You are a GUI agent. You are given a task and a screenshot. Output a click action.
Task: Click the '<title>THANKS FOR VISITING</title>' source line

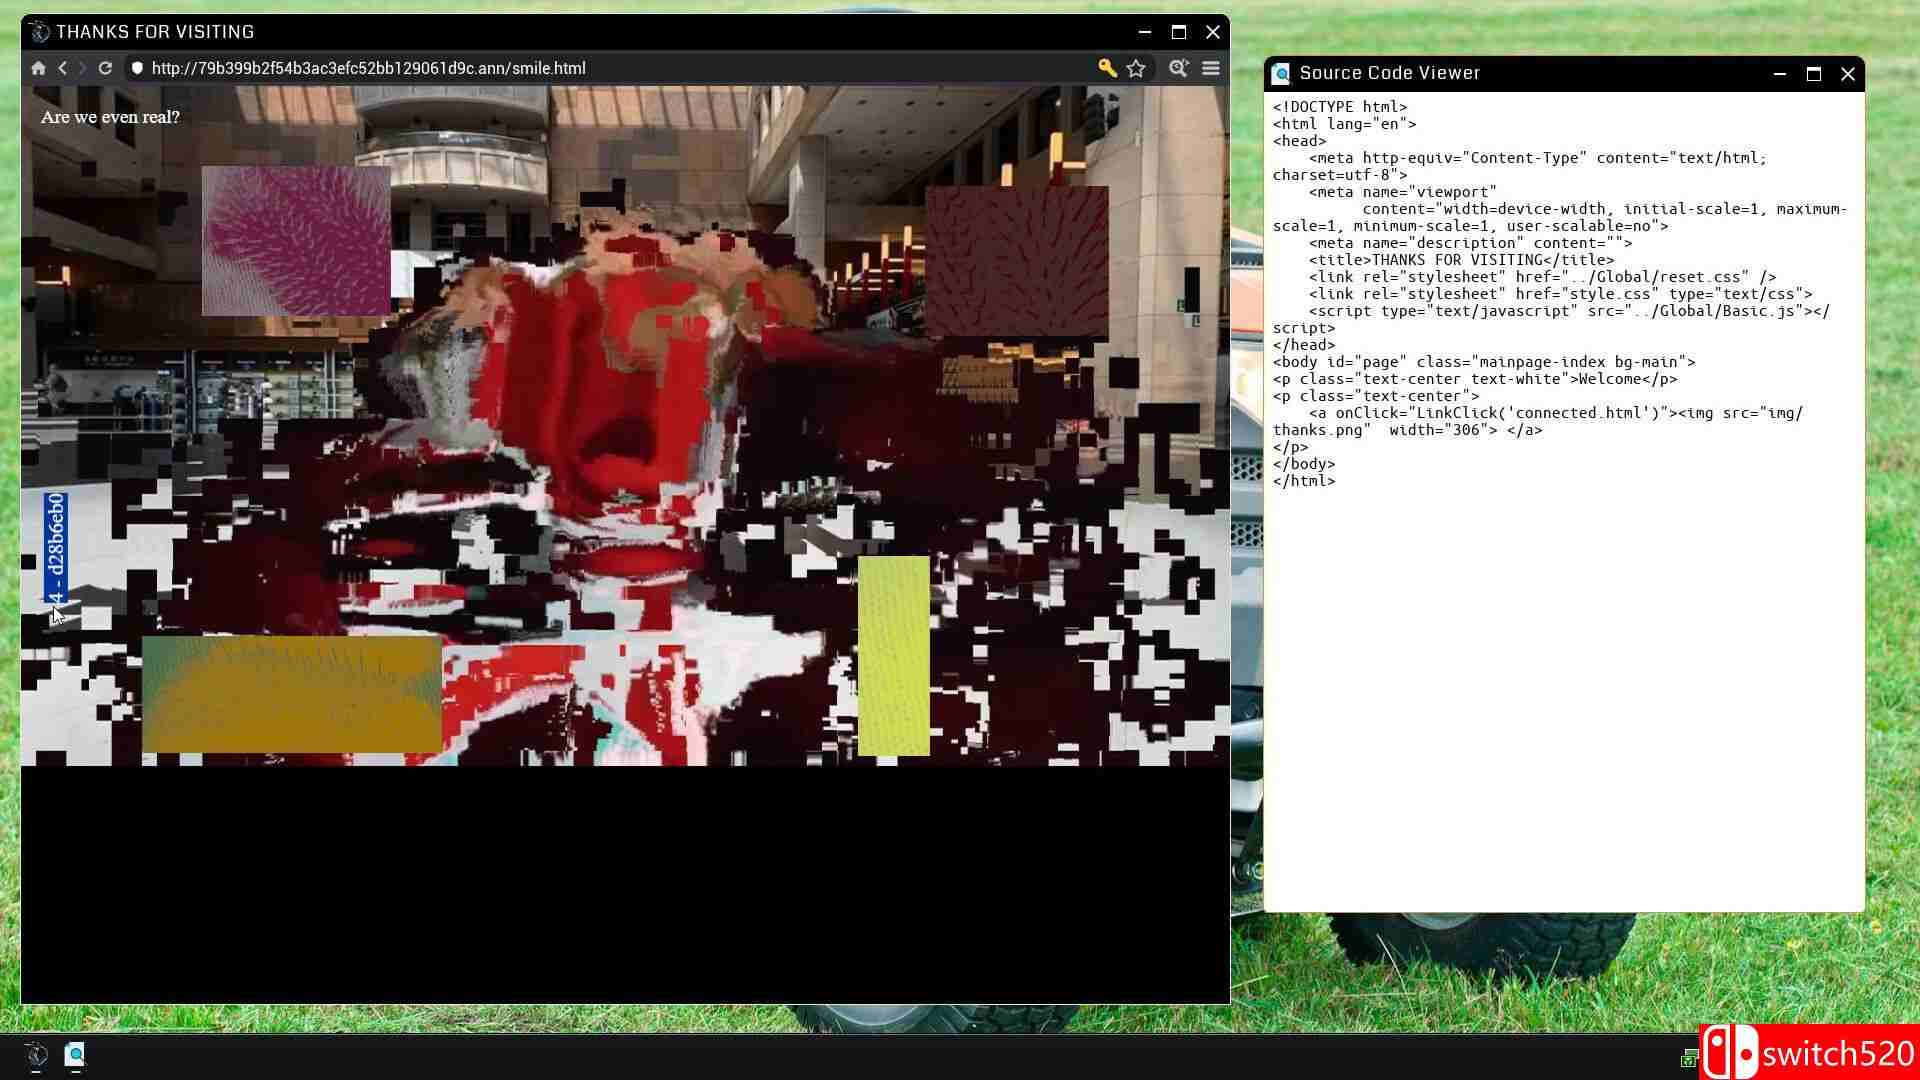[x=1461, y=260]
